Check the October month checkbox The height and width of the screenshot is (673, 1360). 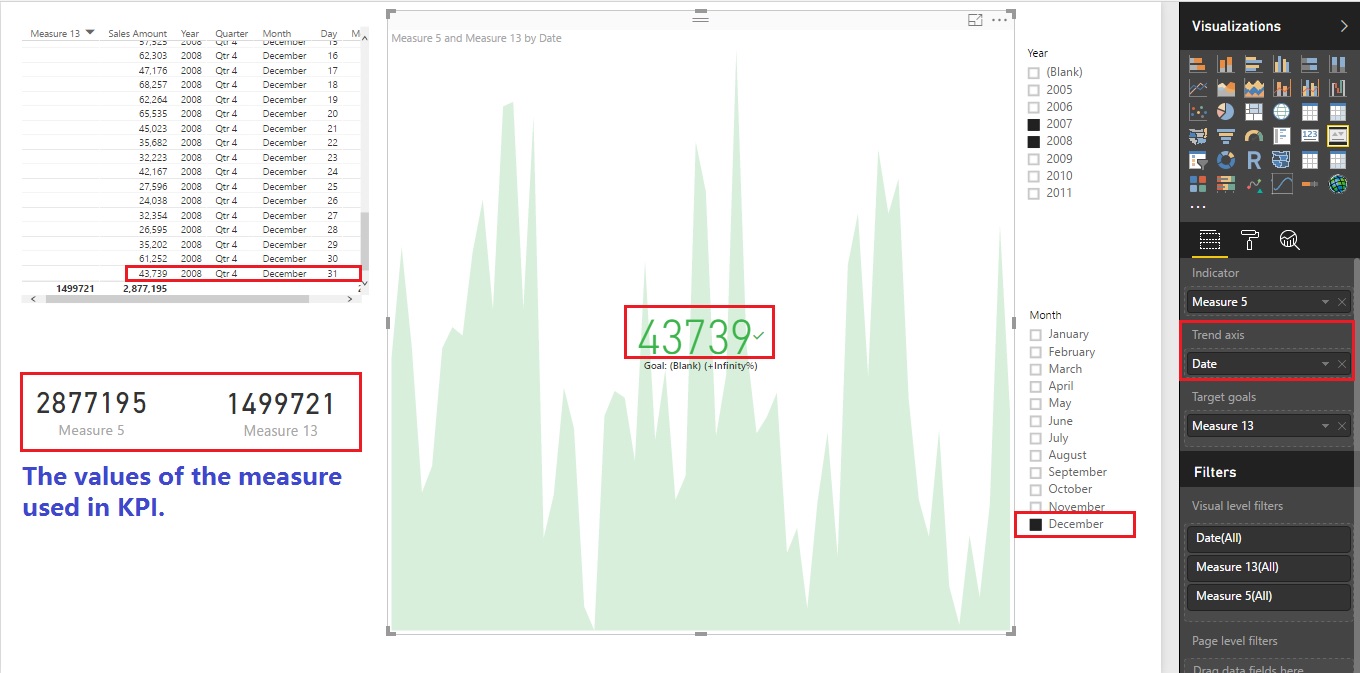click(x=1036, y=489)
